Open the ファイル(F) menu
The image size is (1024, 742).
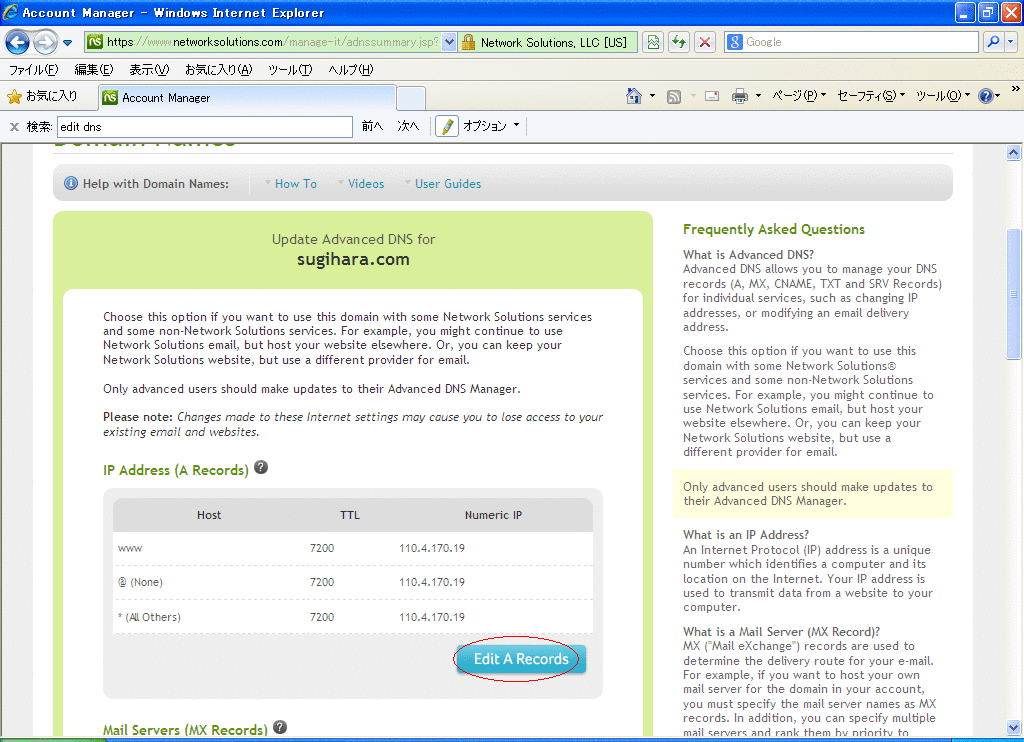coord(33,69)
